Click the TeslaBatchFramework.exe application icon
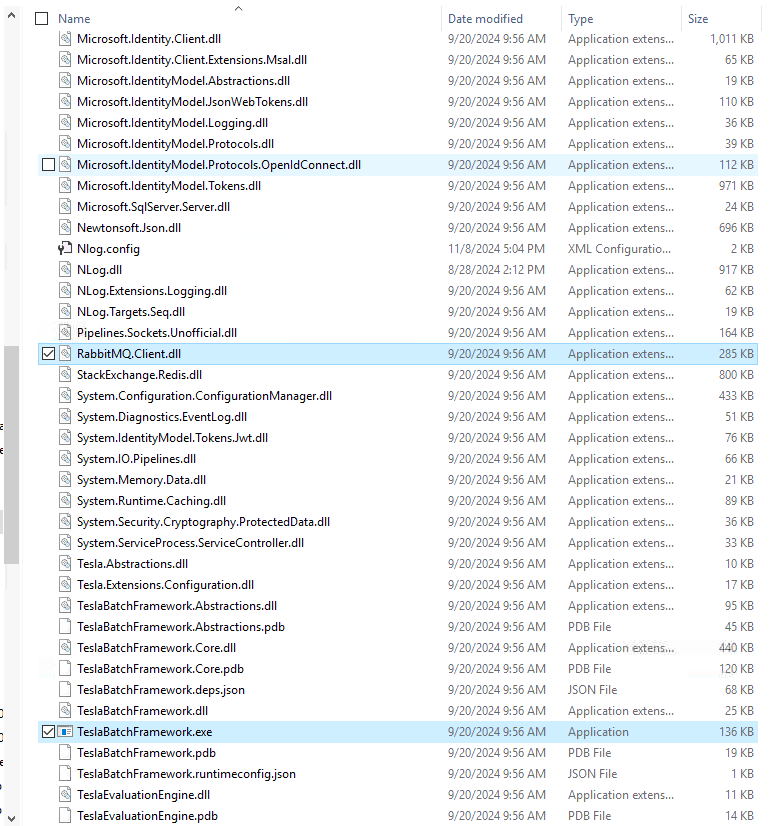This screenshot has width=778, height=826. pyautogui.click(x=65, y=732)
